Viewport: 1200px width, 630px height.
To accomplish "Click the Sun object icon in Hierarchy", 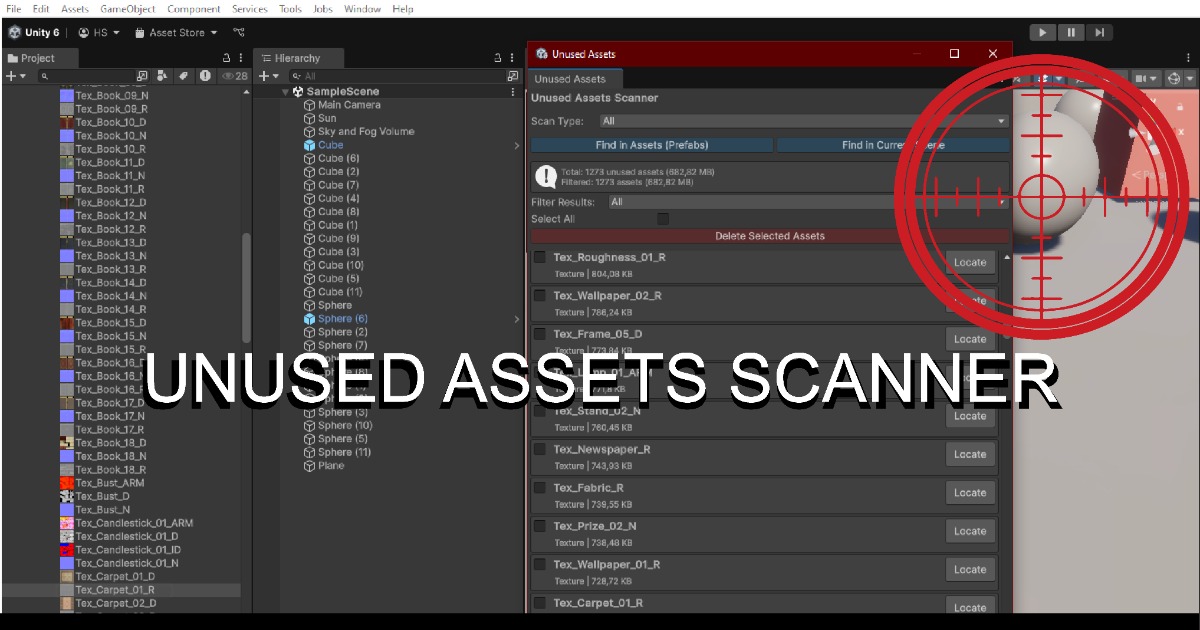I will 309,118.
